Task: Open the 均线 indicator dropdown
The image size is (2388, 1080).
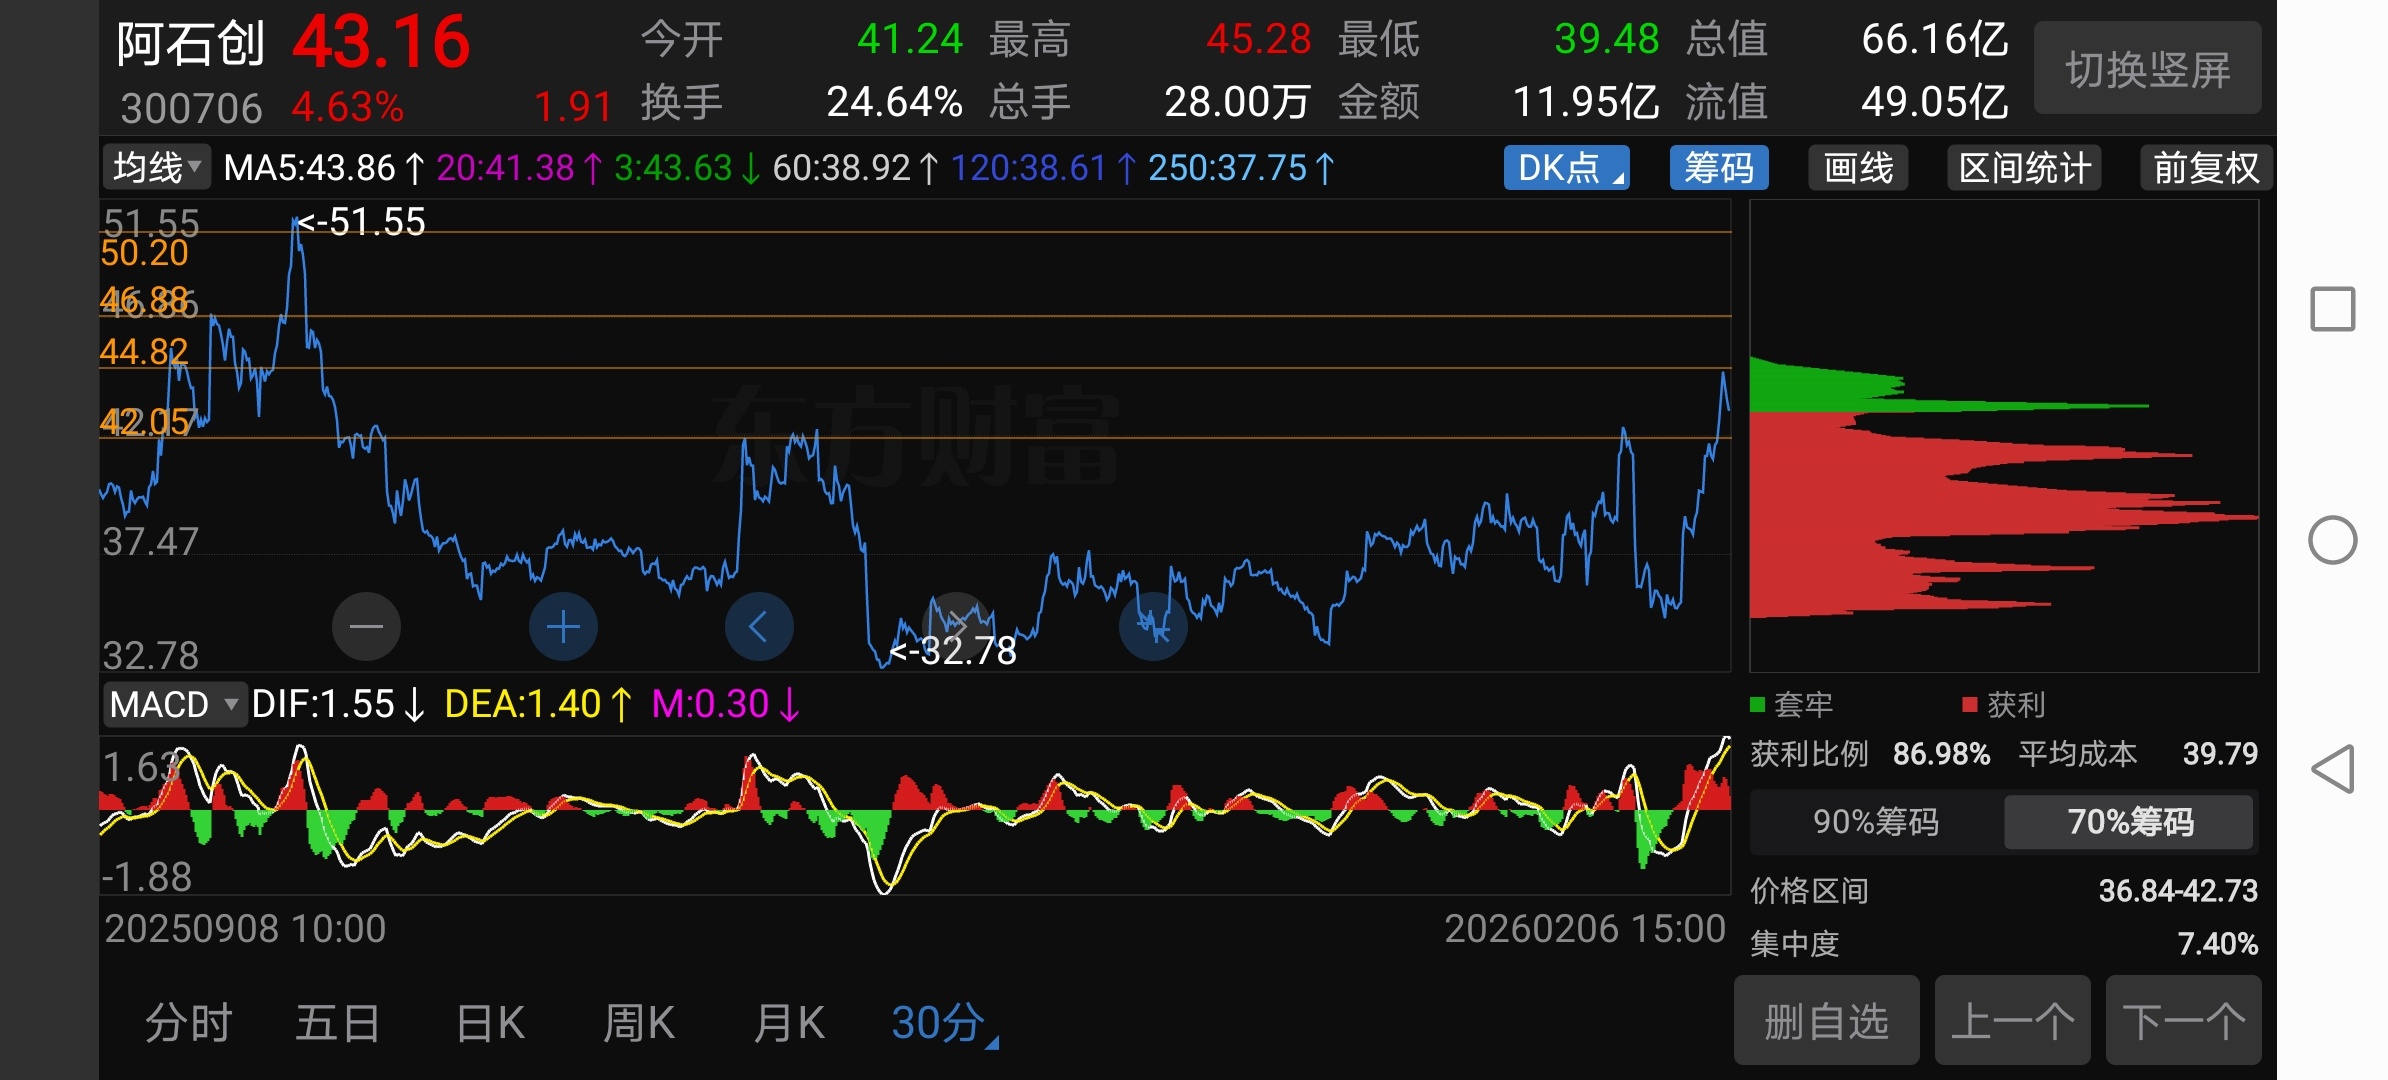Action: pos(157,168)
